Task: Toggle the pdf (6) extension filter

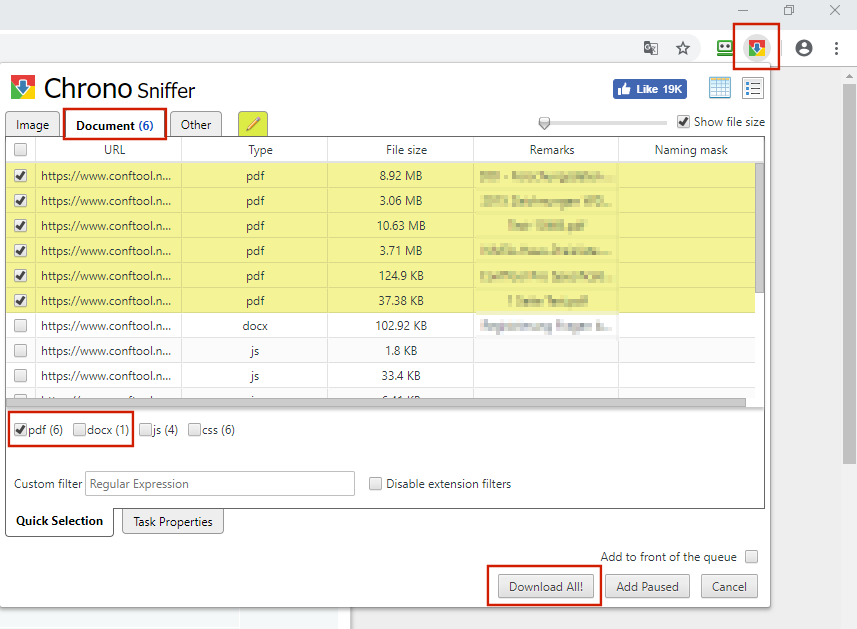Action: (x=21, y=430)
